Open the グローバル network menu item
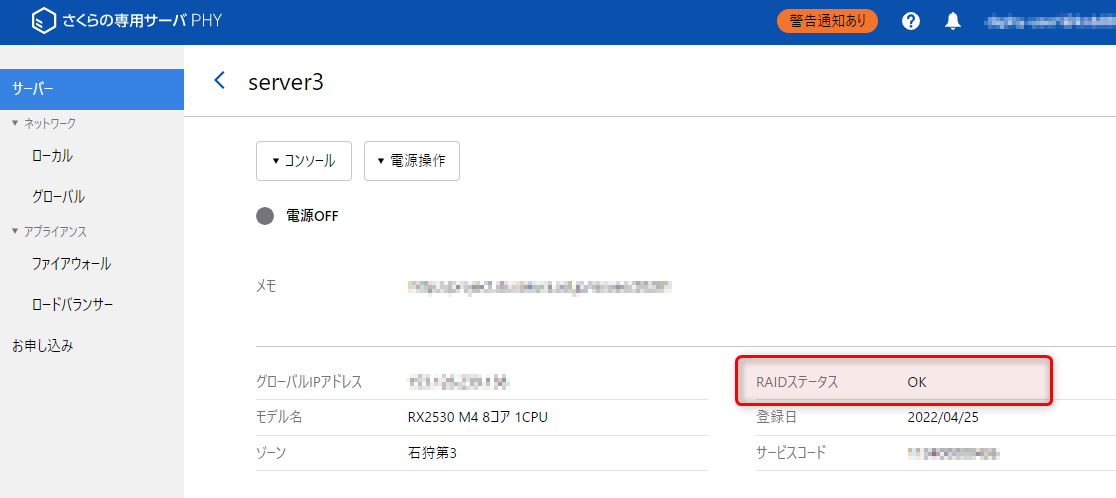Screen dimensions: 1116x498 click(x=58, y=196)
